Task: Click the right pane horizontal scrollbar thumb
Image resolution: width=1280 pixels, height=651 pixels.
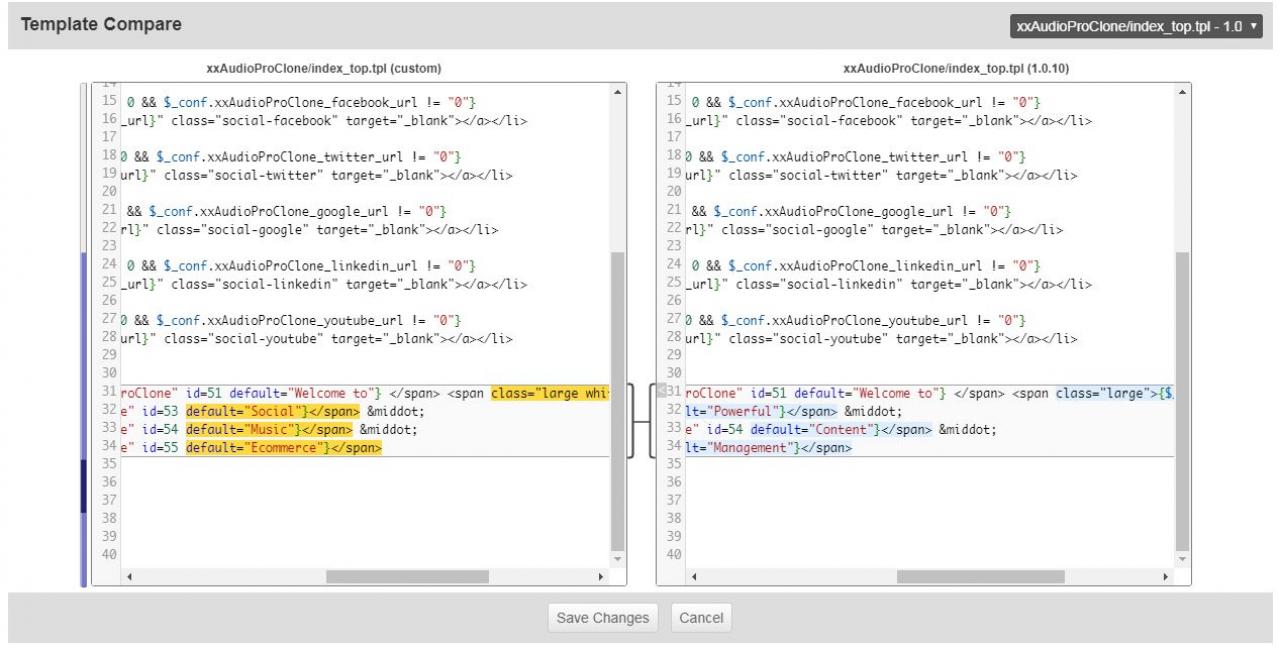Action: (x=980, y=577)
